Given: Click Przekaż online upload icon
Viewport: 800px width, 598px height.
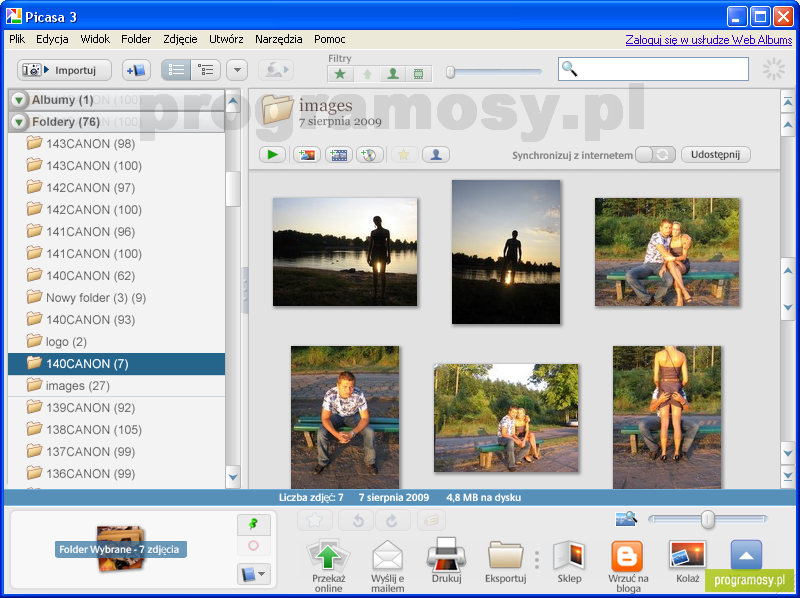Looking at the screenshot, I should tap(329, 565).
